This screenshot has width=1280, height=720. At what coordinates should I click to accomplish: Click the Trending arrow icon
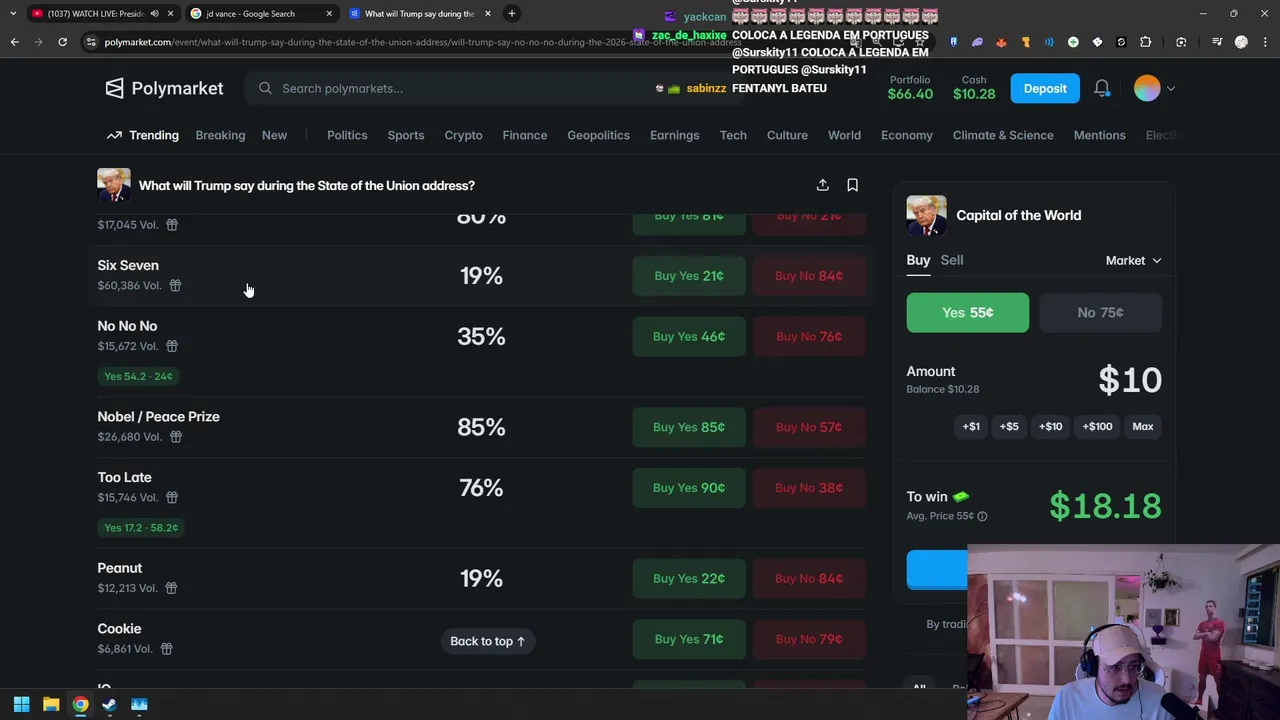pos(114,135)
